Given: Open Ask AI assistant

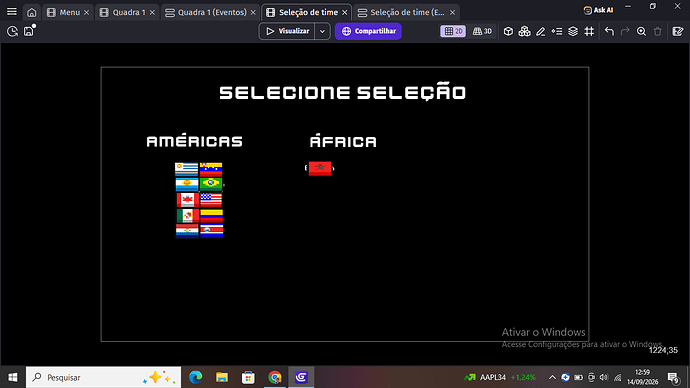Looking at the screenshot, I should (598, 10).
